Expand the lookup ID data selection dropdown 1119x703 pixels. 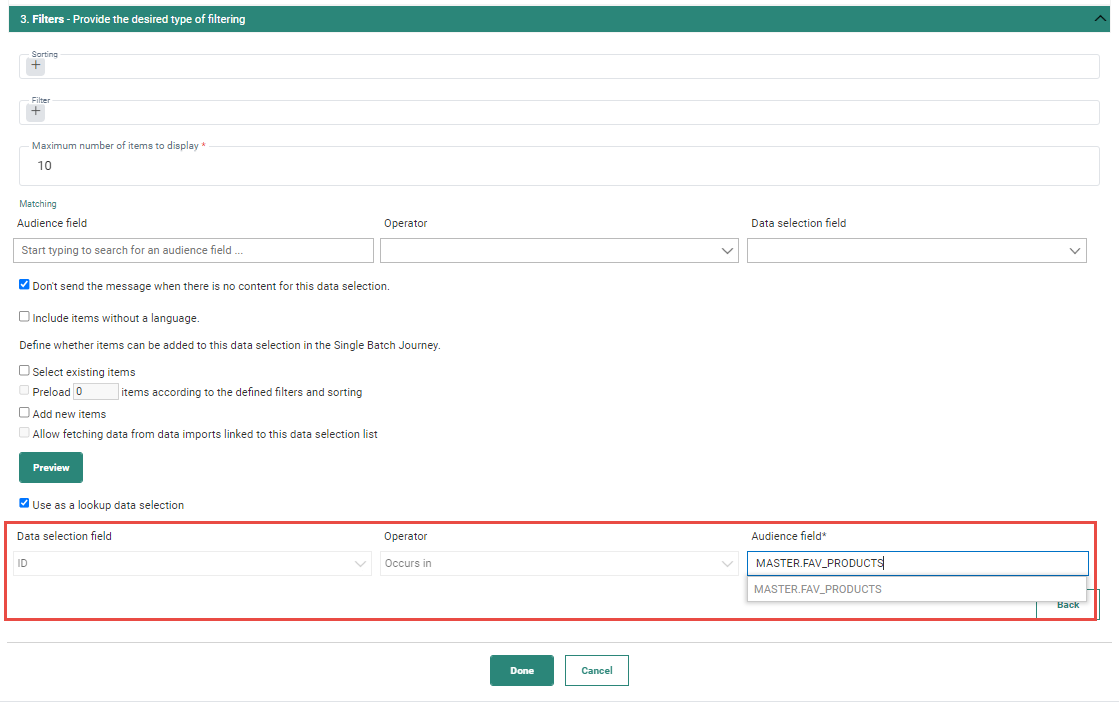click(193, 564)
